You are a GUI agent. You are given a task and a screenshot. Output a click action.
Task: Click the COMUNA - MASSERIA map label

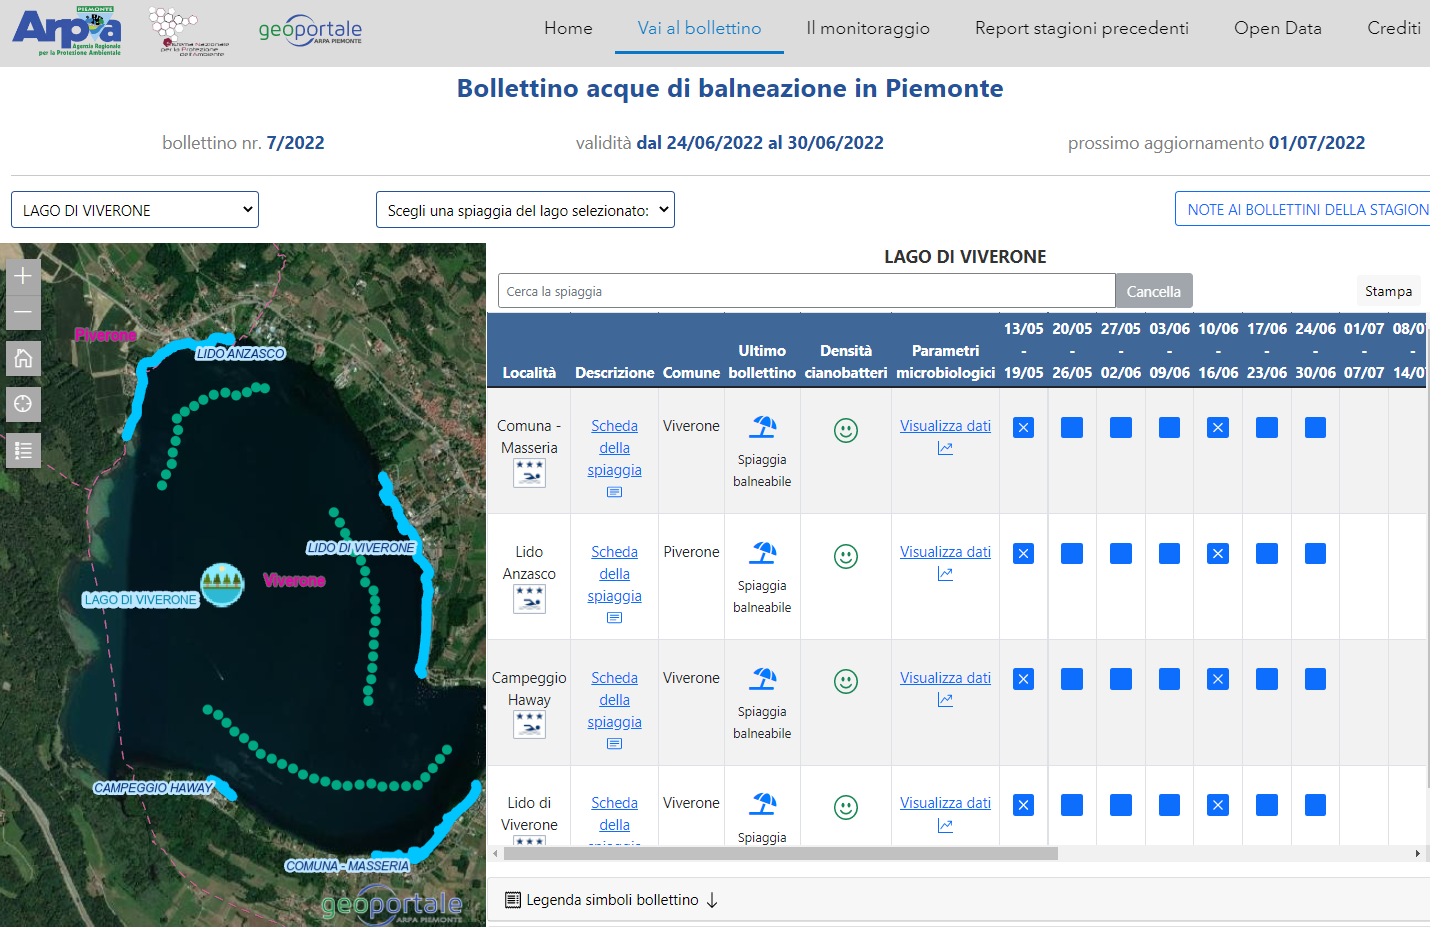(347, 866)
